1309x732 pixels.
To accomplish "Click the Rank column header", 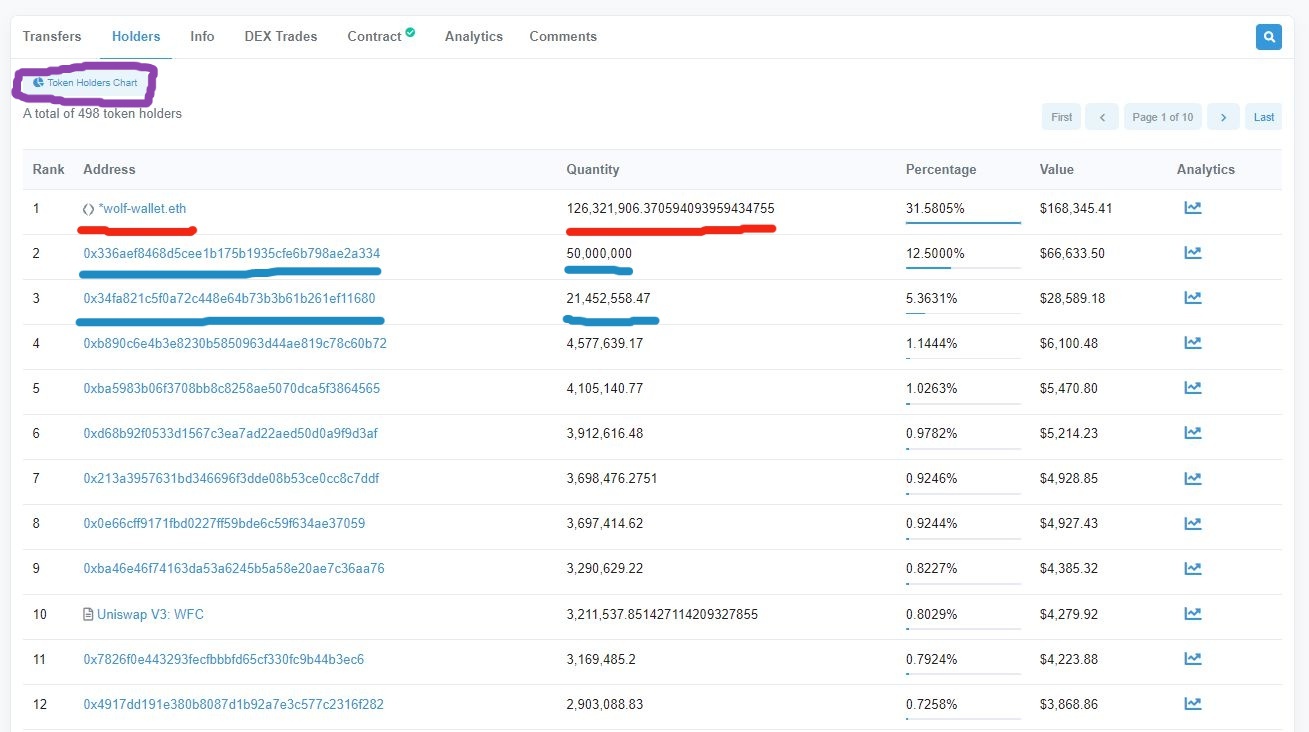I will tap(48, 169).
